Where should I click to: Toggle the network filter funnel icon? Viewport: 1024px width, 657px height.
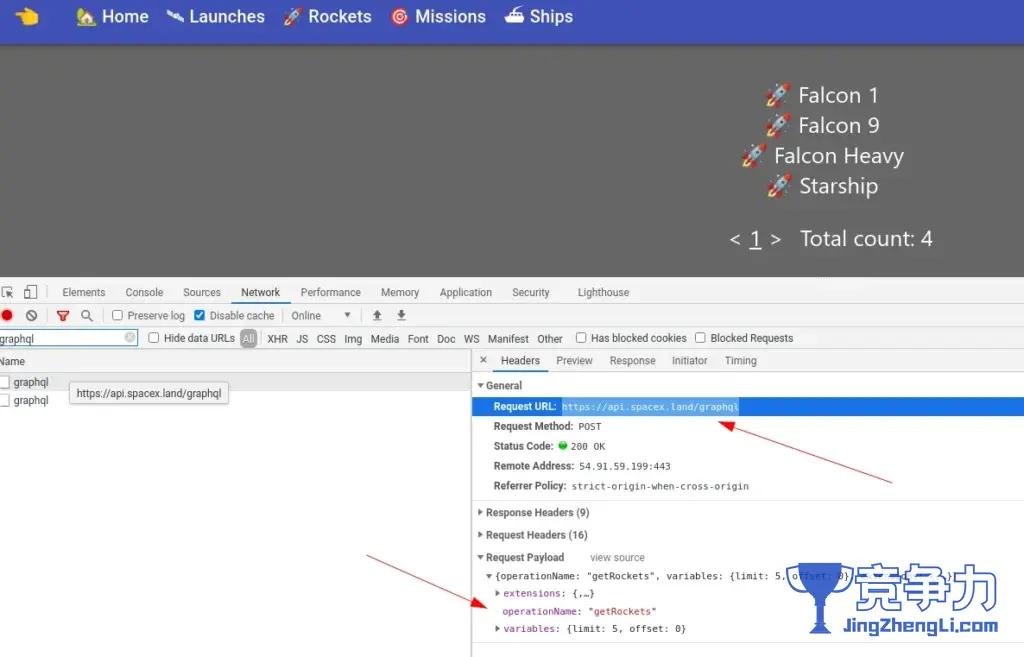click(63, 316)
